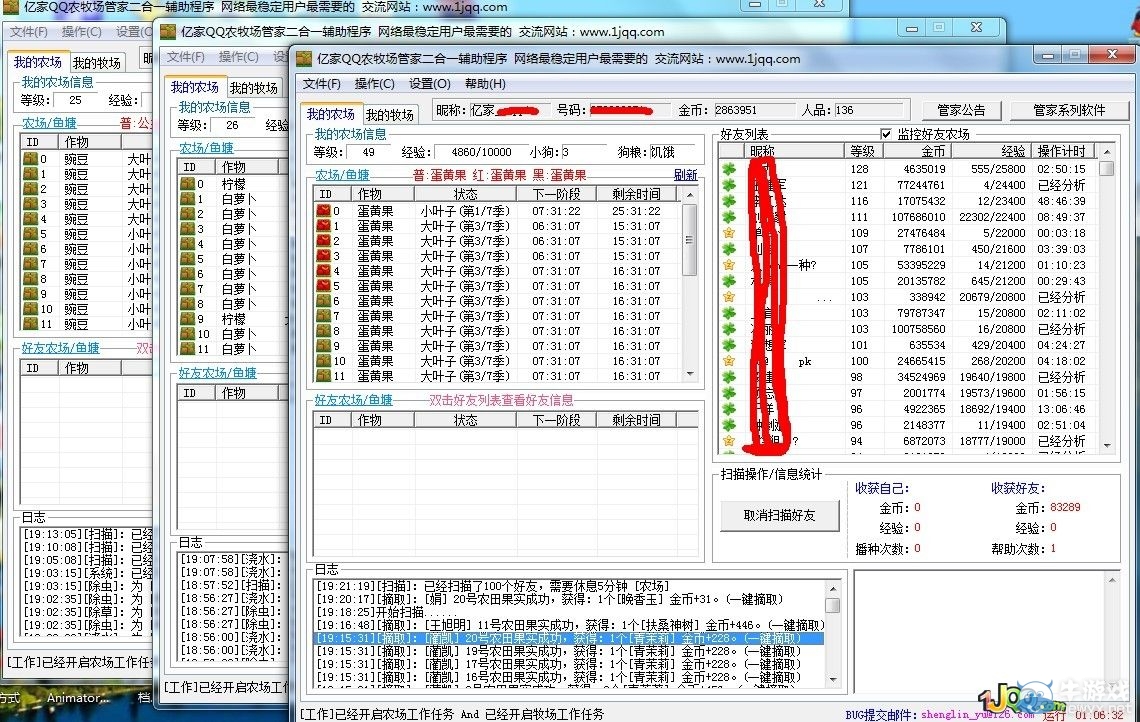Click the friend list scrollbar up arrow
The height and width of the screenshot is (722, 1140).
coord(1107,151)
